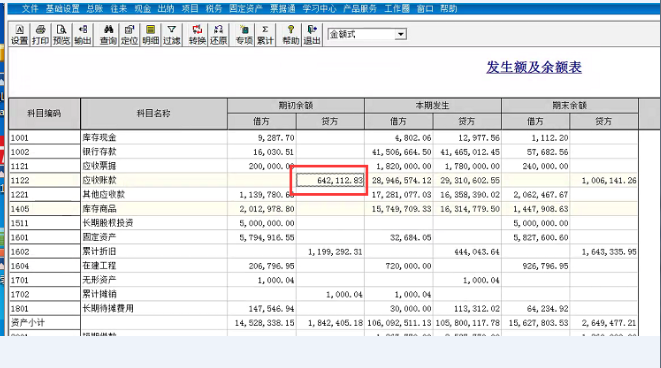
Task: Select the 在建工程 account name cell
Action: (153, 266)
